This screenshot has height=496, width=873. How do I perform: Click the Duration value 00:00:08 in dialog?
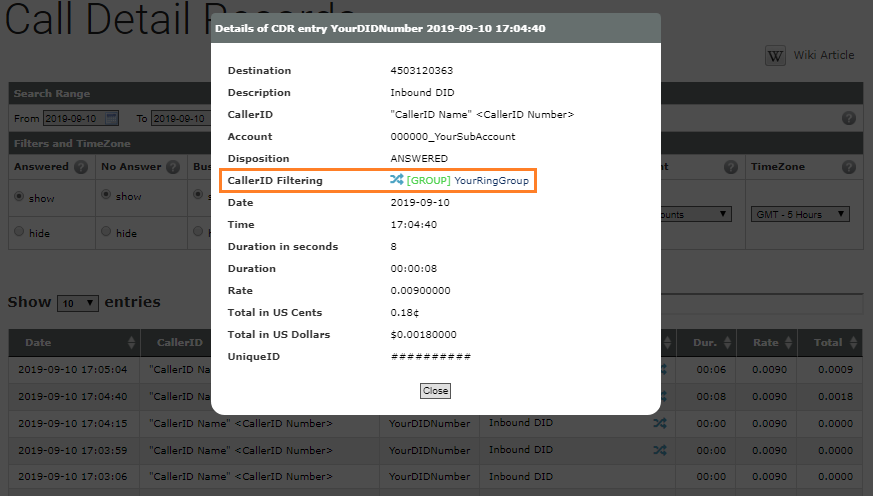(x=414, y=268)
